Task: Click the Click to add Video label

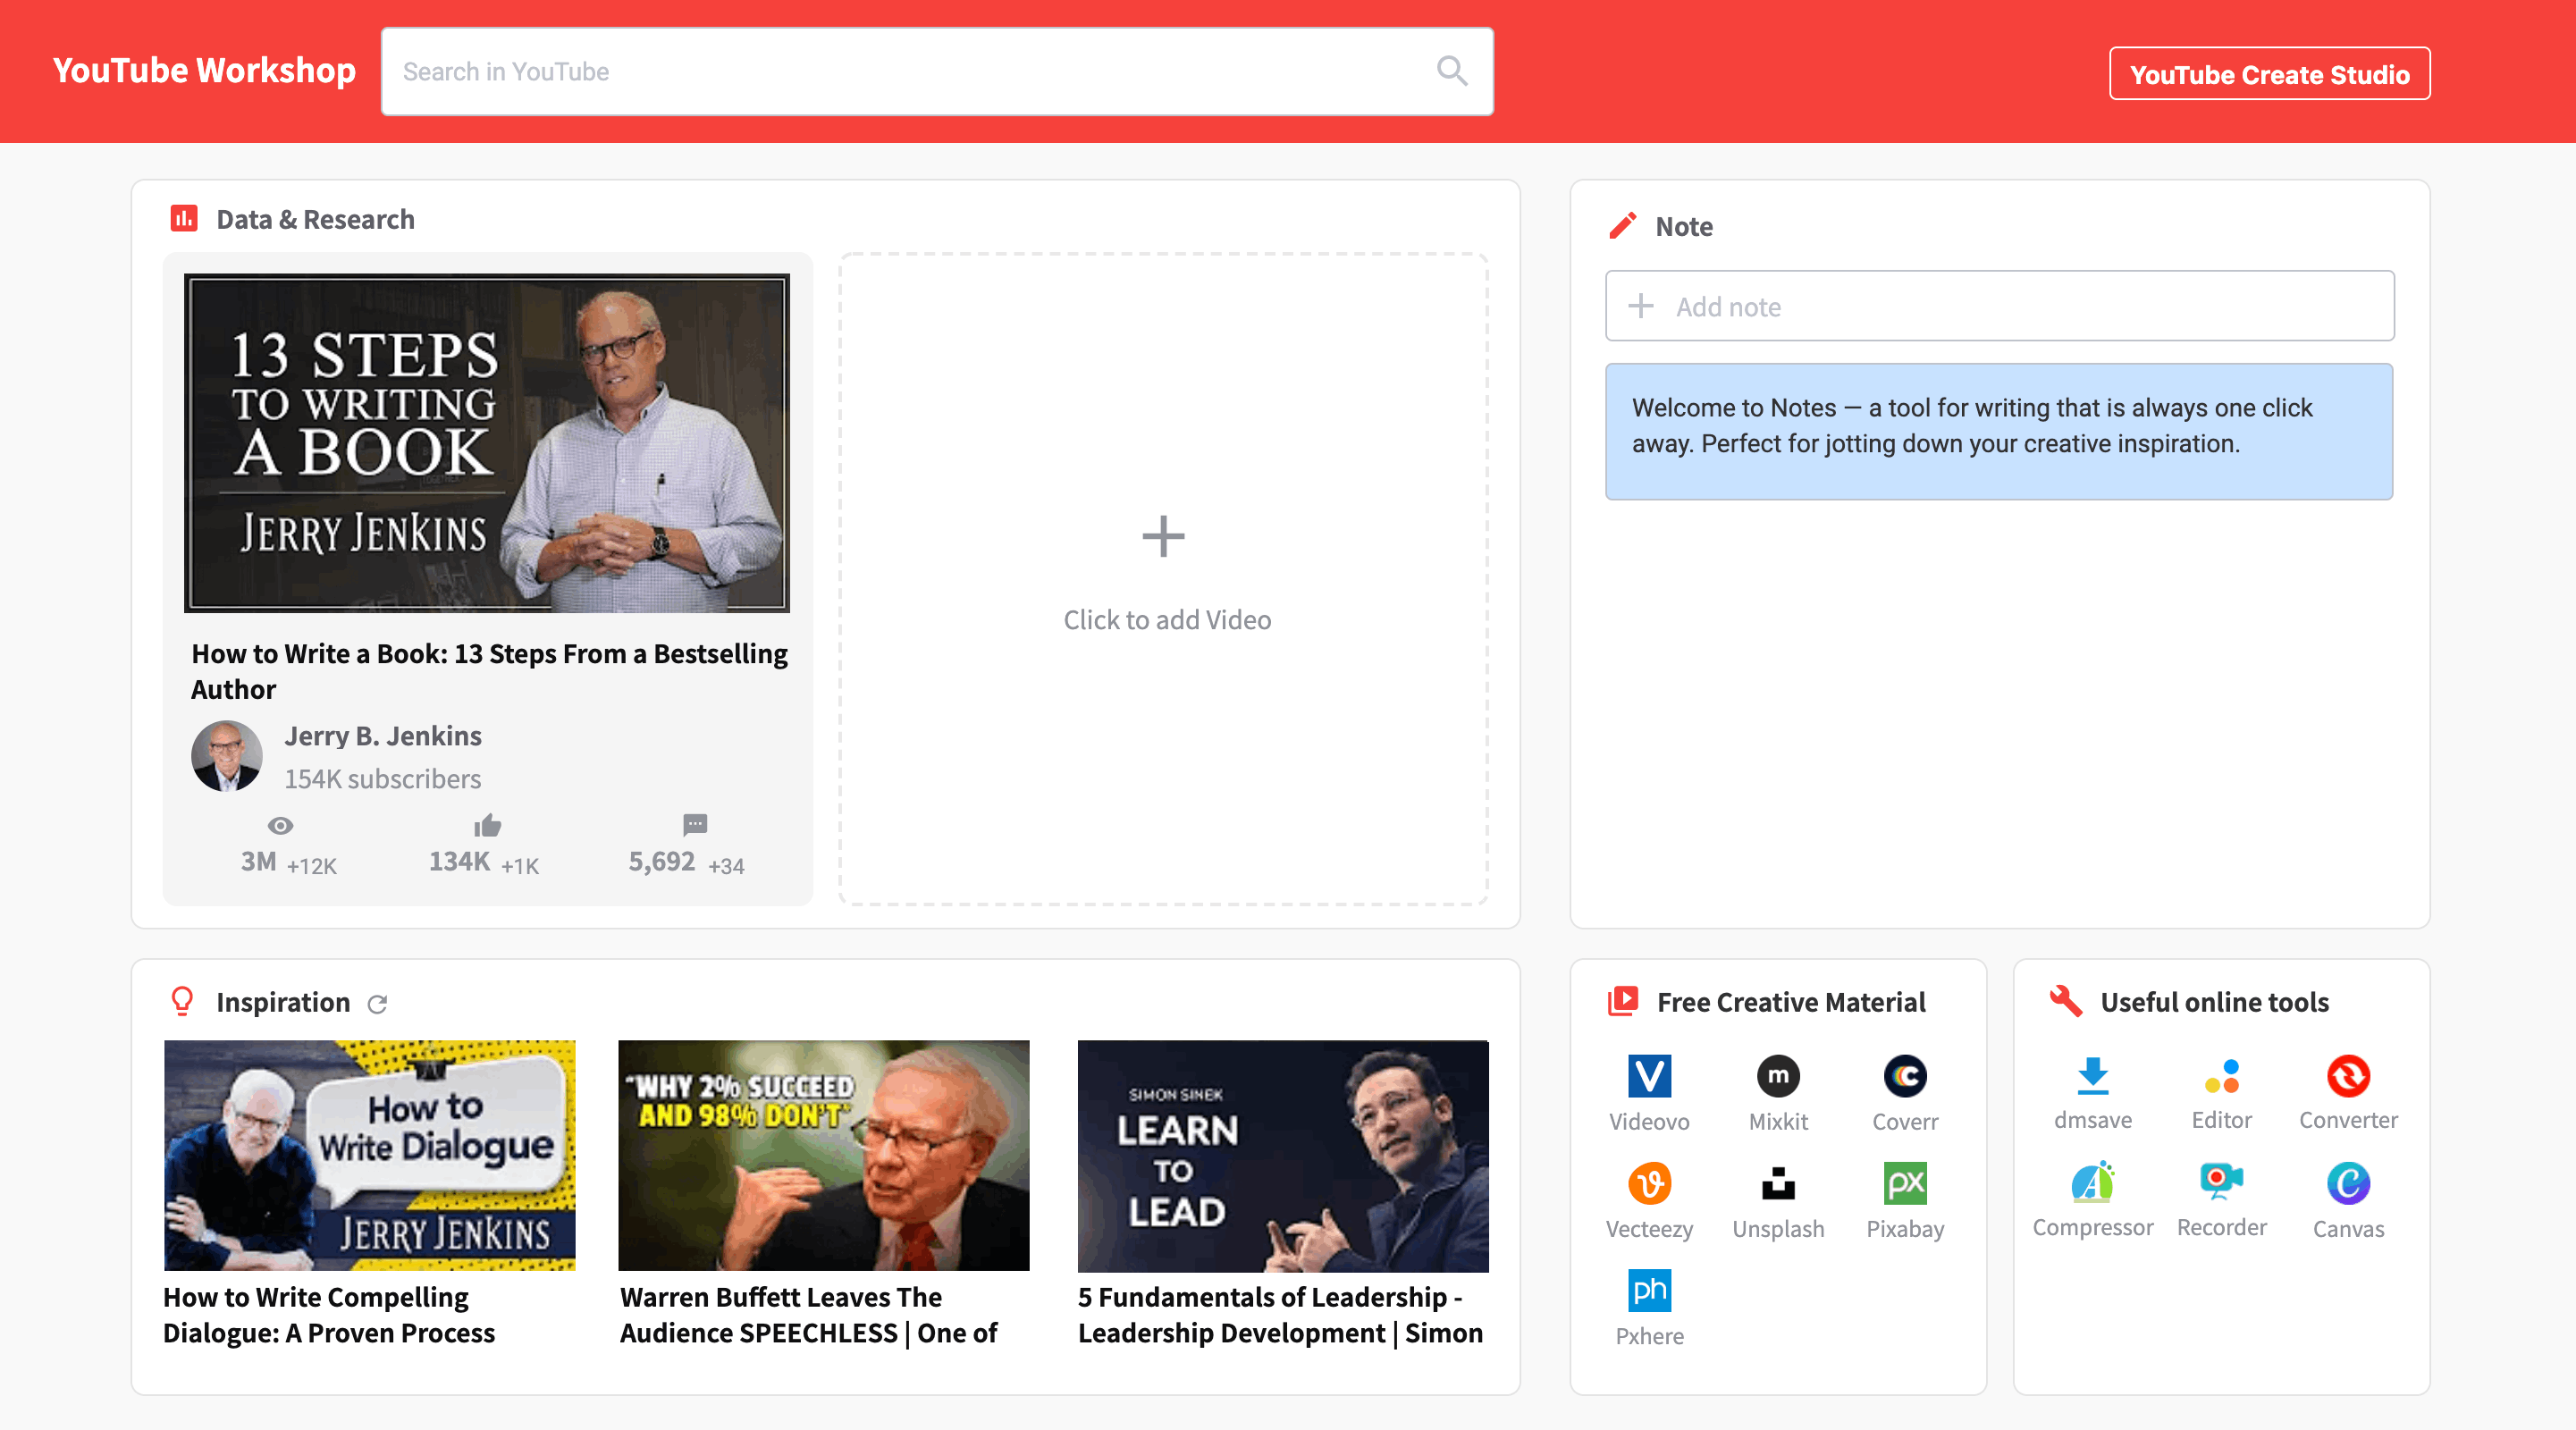Action: point(1167,620)
